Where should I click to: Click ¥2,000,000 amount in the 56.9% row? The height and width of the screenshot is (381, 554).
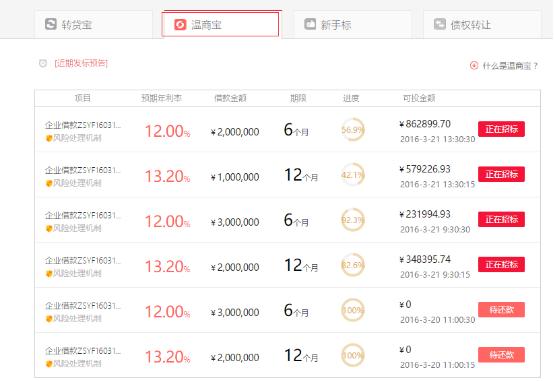click(x=235, y=132)
